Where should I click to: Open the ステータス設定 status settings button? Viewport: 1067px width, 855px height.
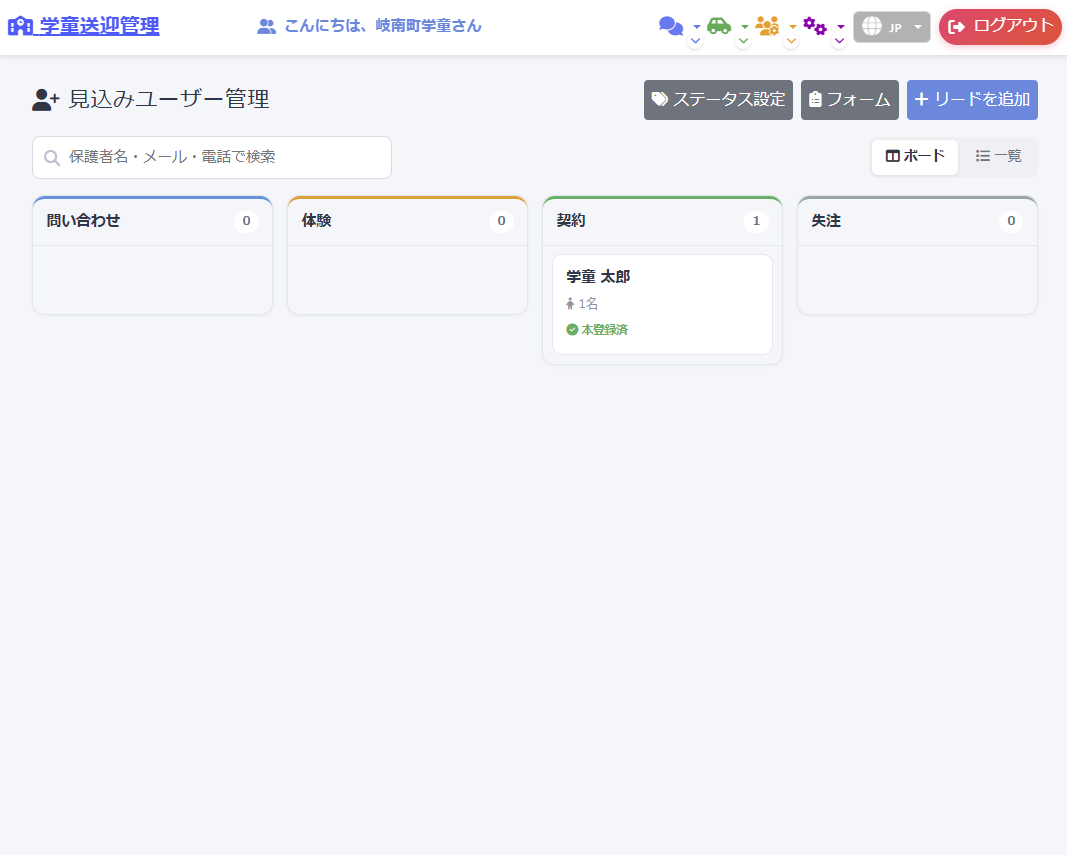[x=718, y=100]
